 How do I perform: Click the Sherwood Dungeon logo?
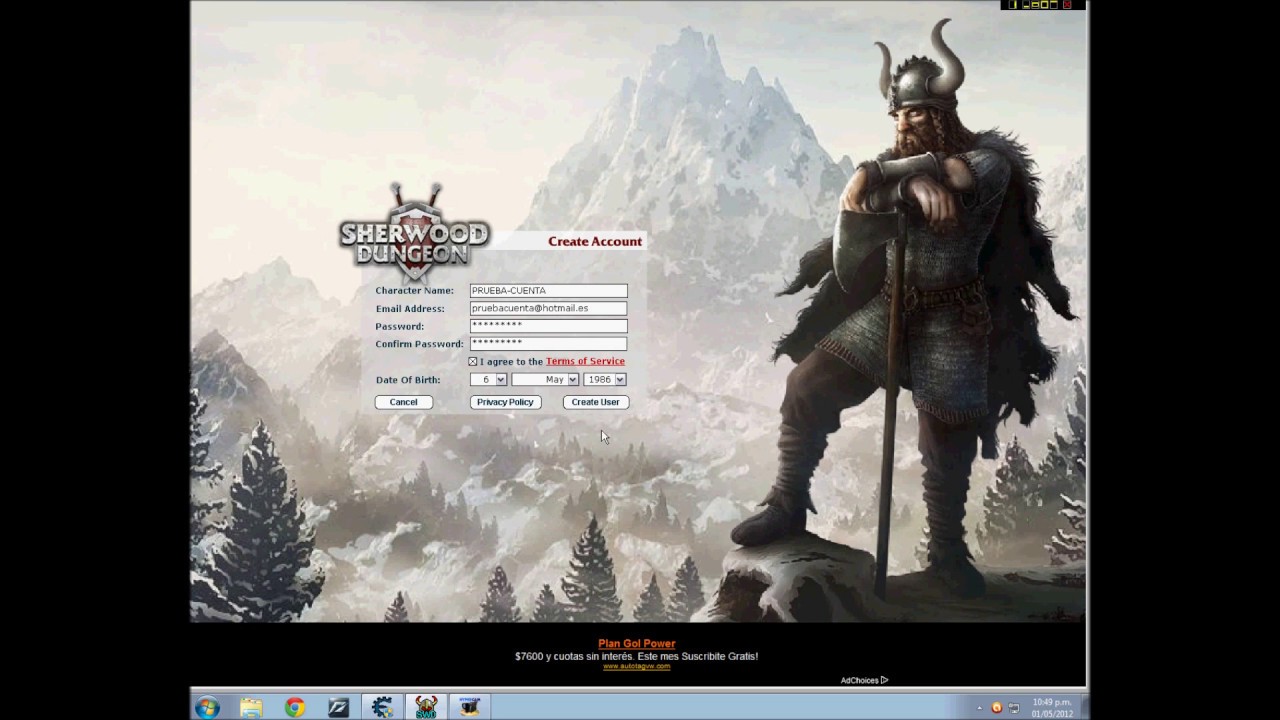pos(414,233)
